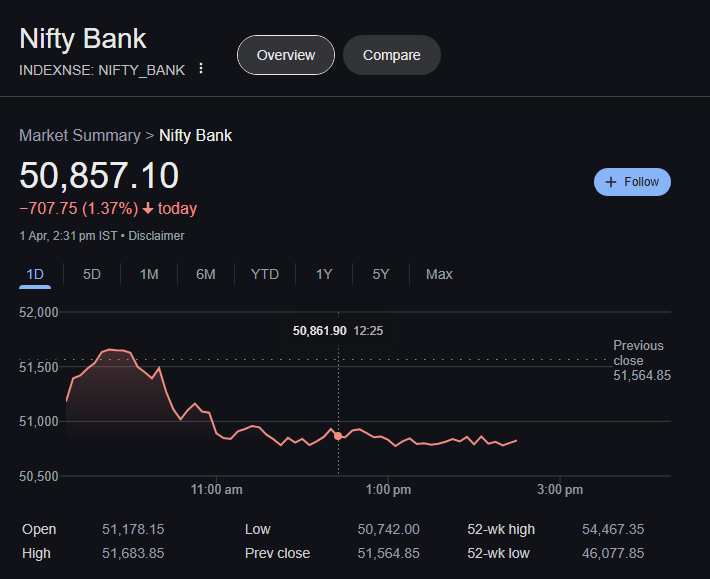Switch chart to 6M range

click(x=206, y=274)
